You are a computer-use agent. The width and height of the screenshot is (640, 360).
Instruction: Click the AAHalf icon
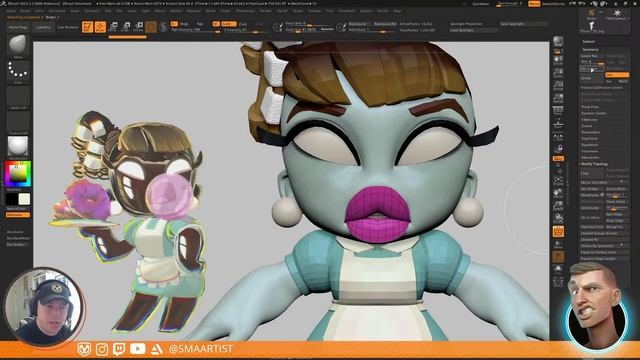(558, 98)
